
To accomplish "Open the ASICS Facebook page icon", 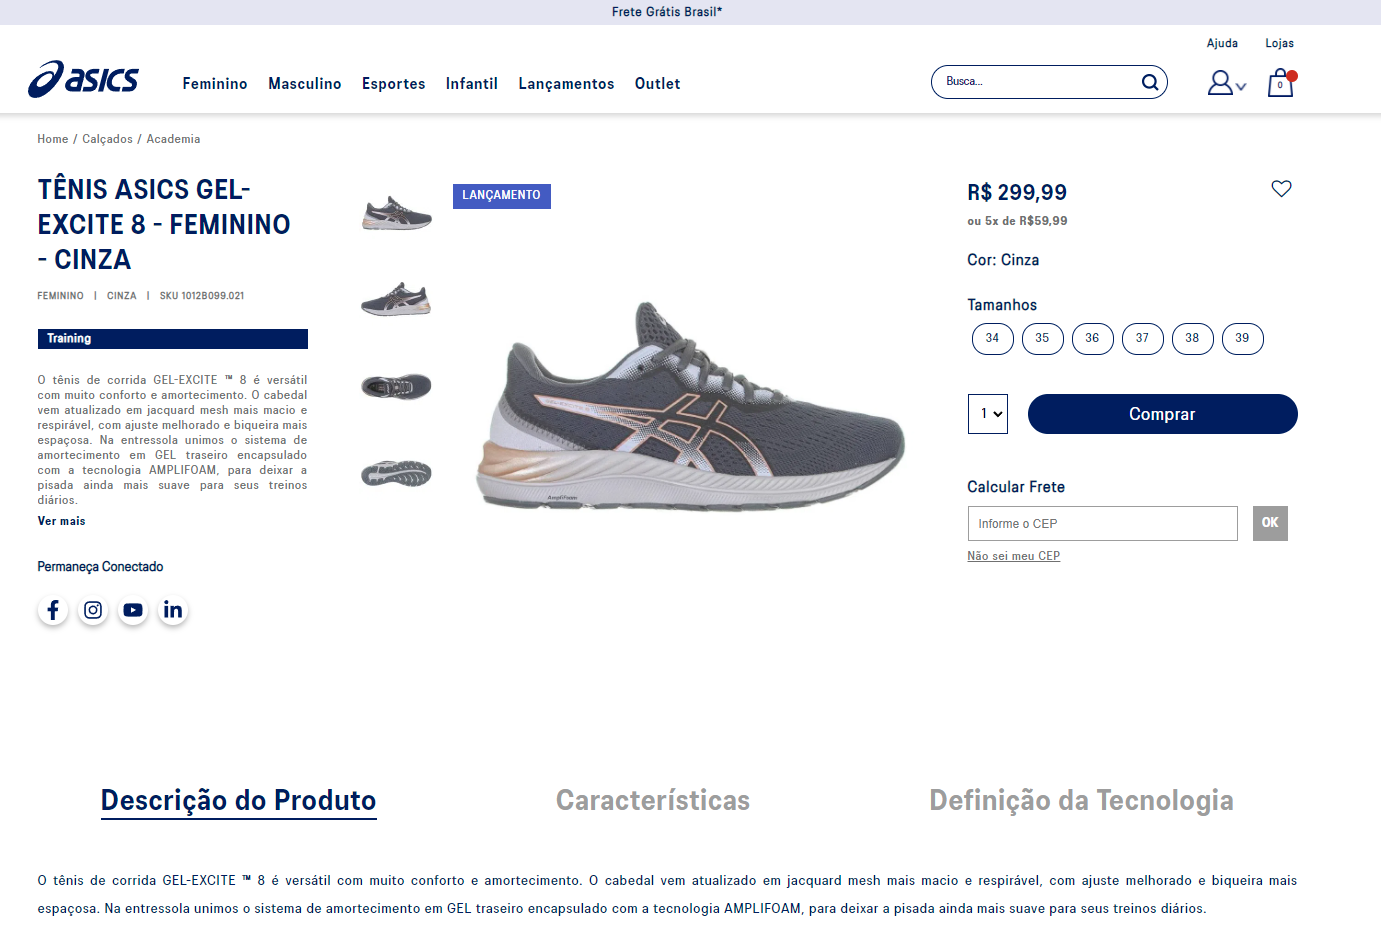I will [x=53, y=610].
